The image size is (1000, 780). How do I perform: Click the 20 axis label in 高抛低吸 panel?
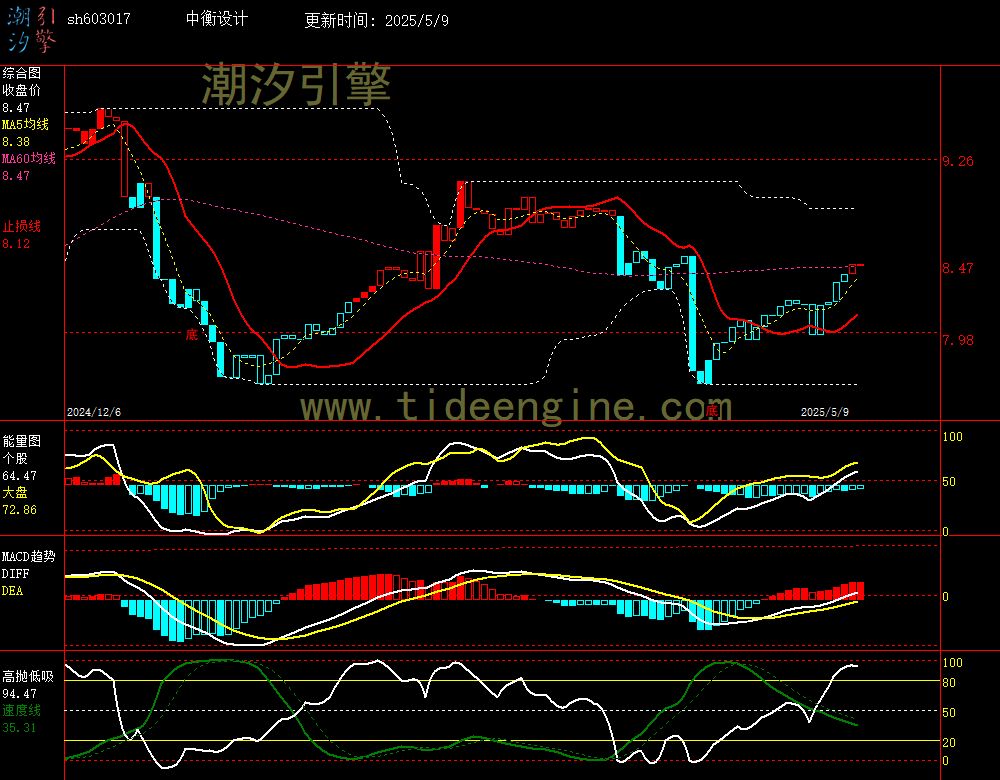click(950, 743)
